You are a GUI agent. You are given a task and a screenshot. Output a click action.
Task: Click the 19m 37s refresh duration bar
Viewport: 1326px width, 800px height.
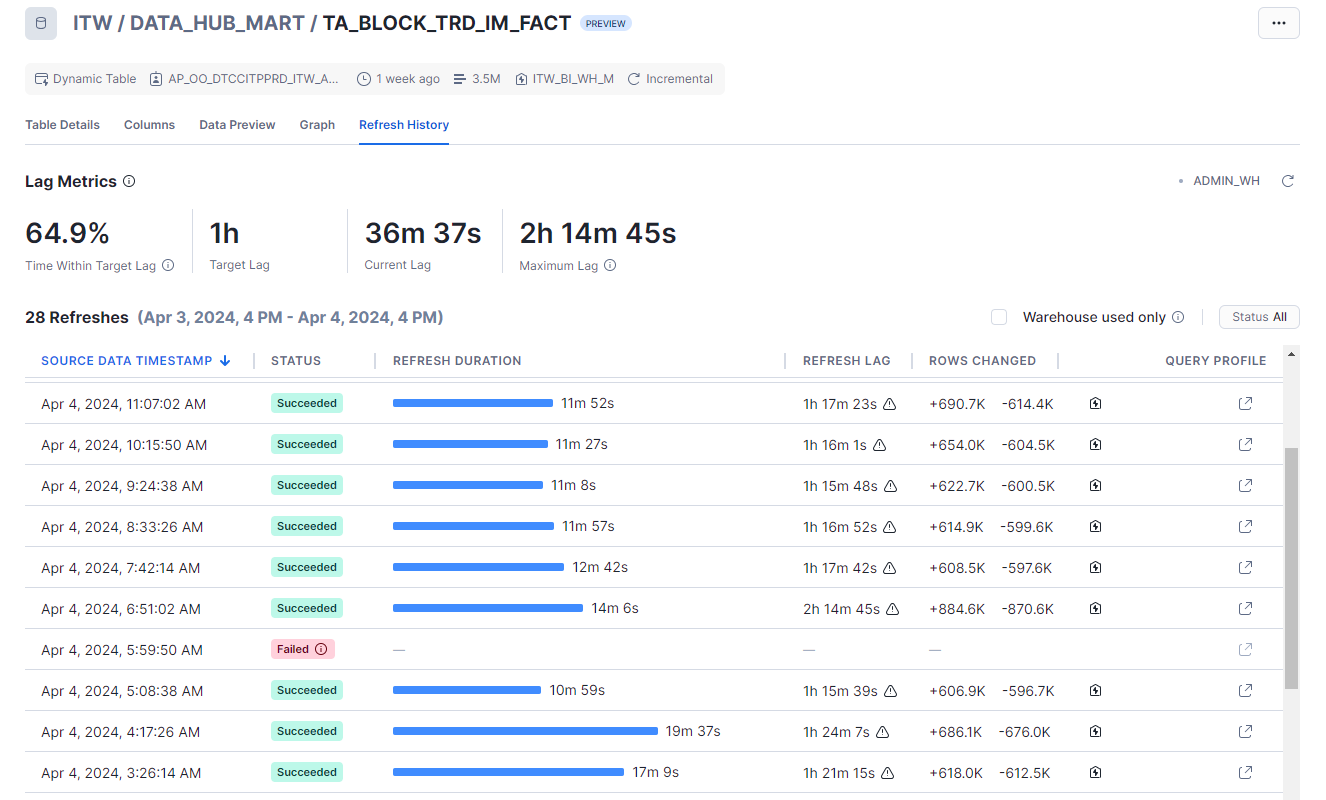click(525, 731)
